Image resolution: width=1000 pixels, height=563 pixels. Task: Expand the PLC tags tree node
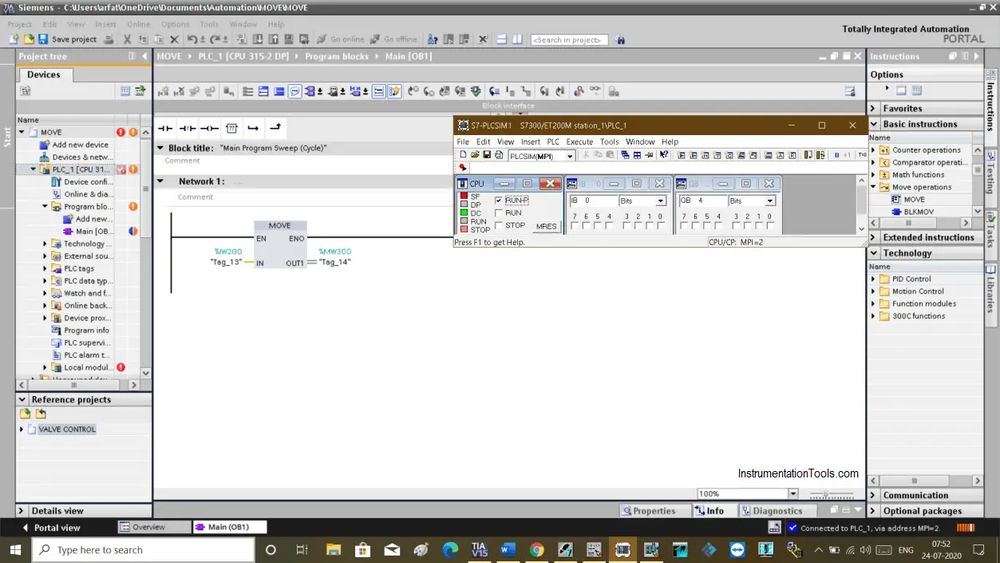tap(45, 268)
